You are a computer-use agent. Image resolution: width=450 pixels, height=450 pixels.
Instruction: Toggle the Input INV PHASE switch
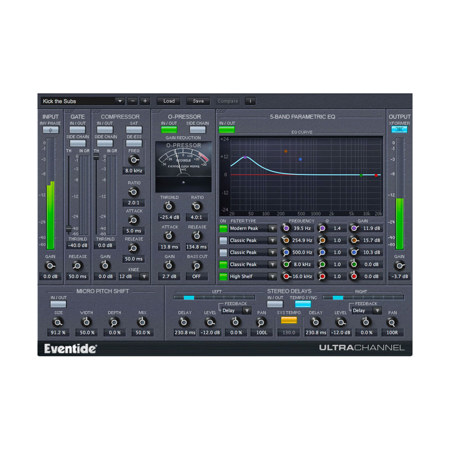pyautogui.click(x=50, y=130)
